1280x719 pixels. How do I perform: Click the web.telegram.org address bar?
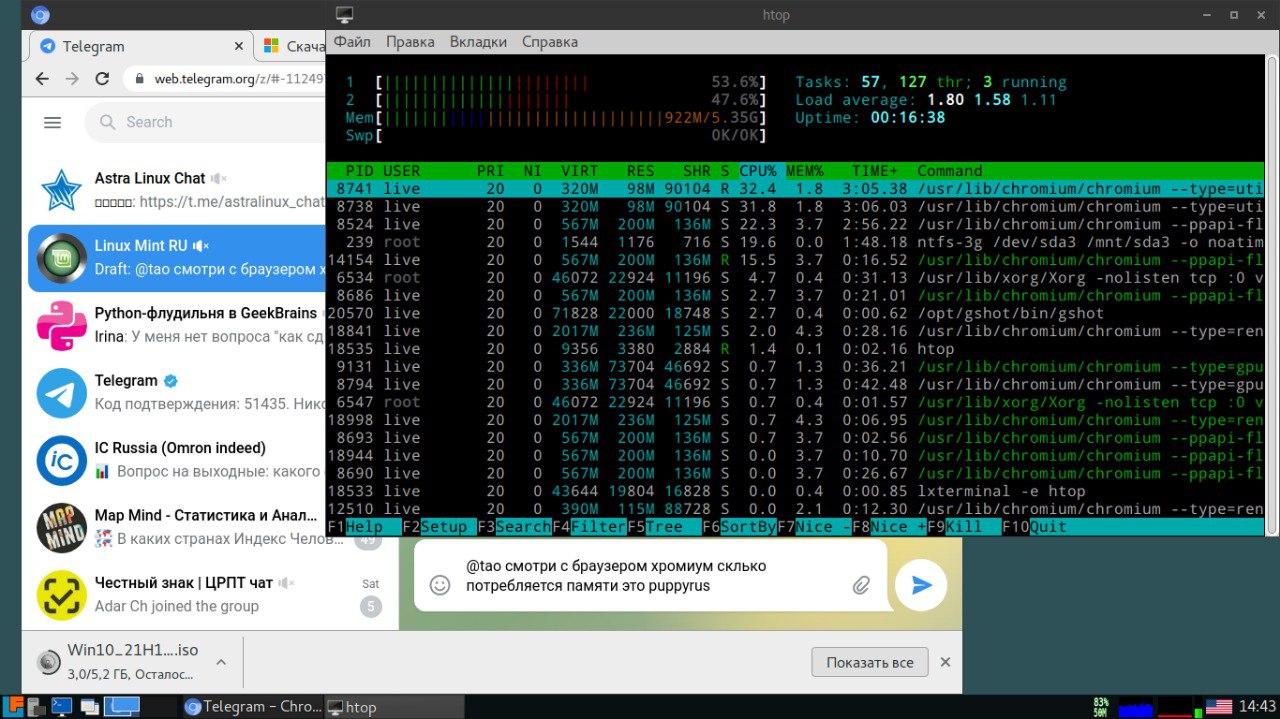point(228,78)
